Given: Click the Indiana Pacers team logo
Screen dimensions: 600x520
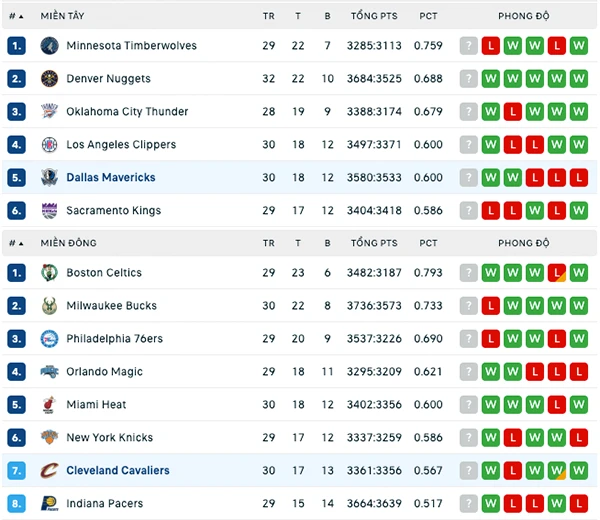Looking at the screenshot, I should [x=49, y=503].
